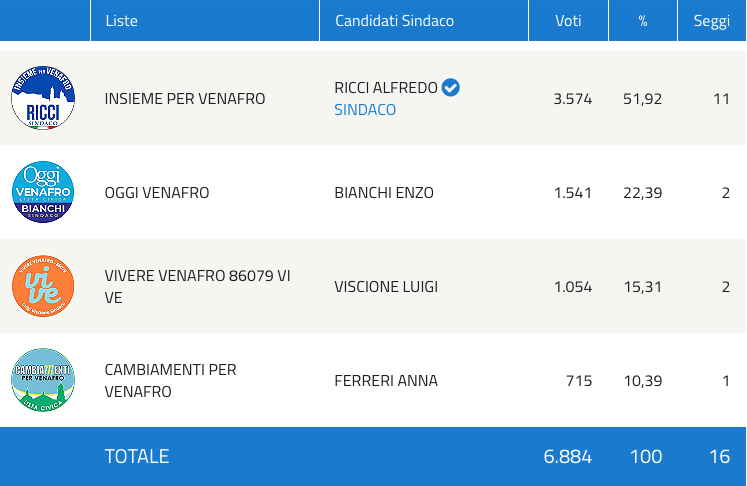The width and height of the screenshot is (747, 486).
Task: Select the VIVERE VENAFRO 86079 VI VE list name
Action: (197, 286)
